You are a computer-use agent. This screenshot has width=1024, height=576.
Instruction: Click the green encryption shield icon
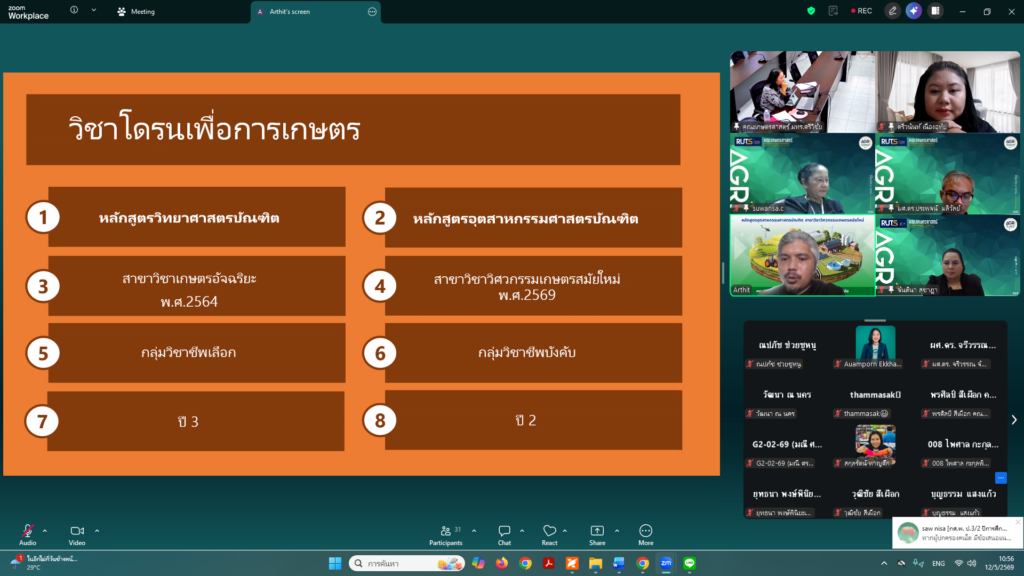pos(811,11)
